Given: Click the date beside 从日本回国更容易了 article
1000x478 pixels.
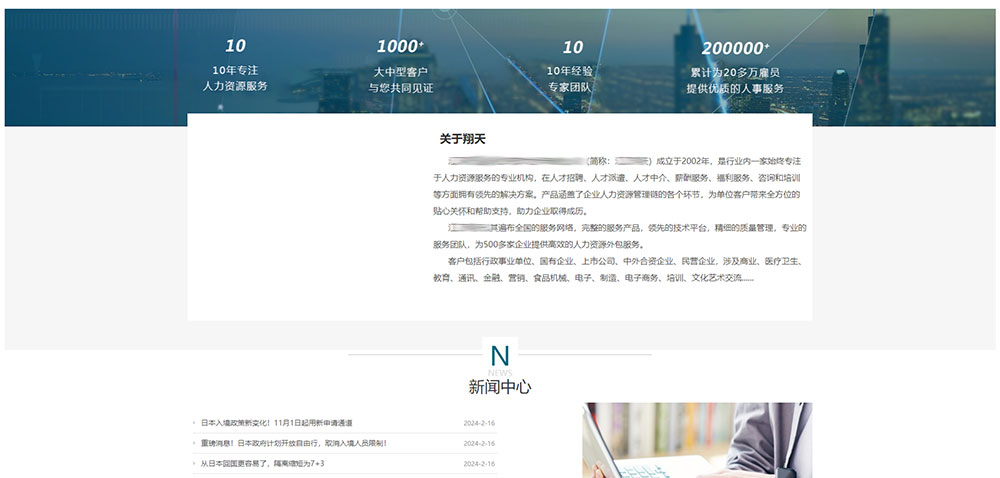Looking at the screenshot, I should [x=479, y=464].
